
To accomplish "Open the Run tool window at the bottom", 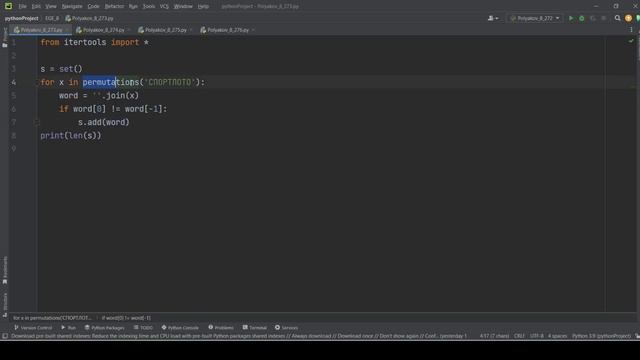I will (x=68, y=328).
